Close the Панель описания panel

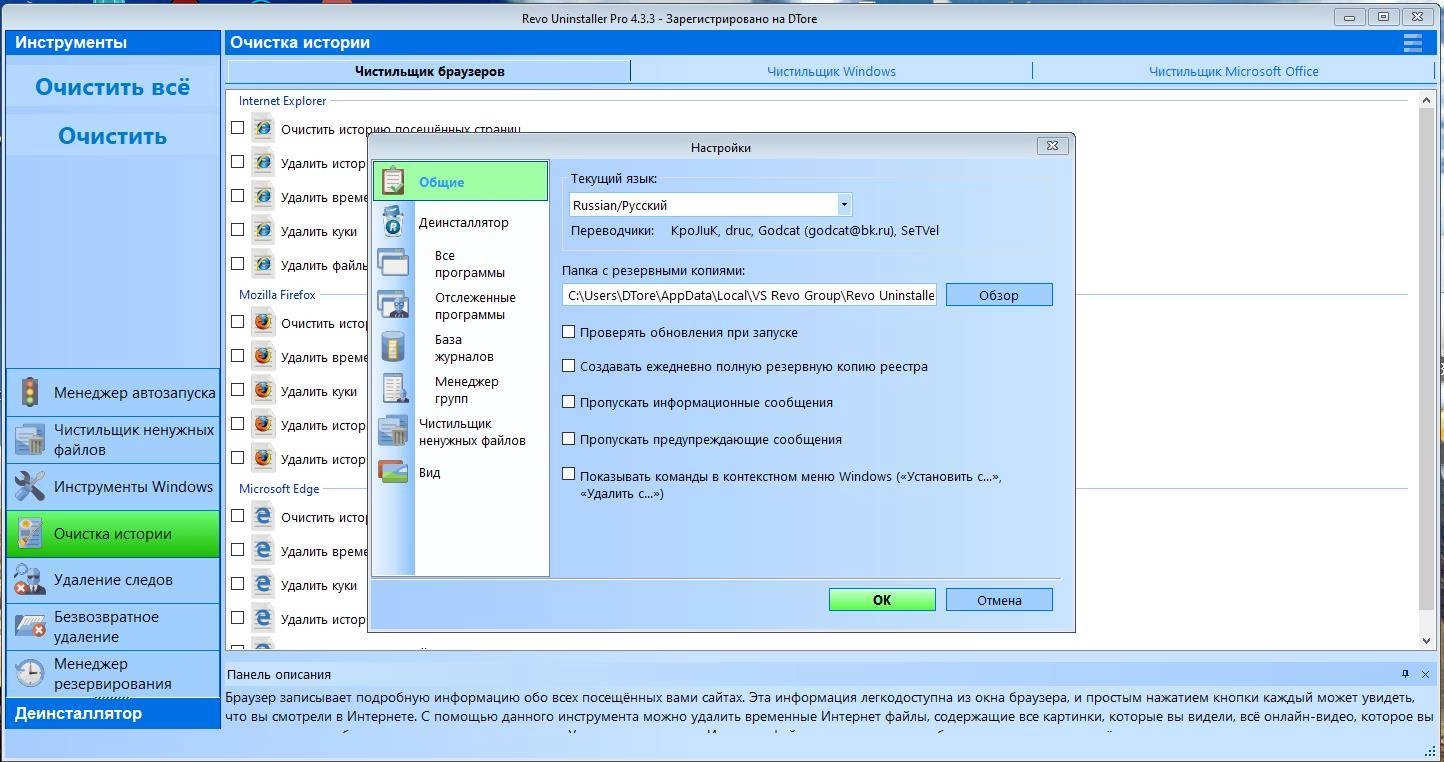pyautogui.click(x=1425, y=674)
